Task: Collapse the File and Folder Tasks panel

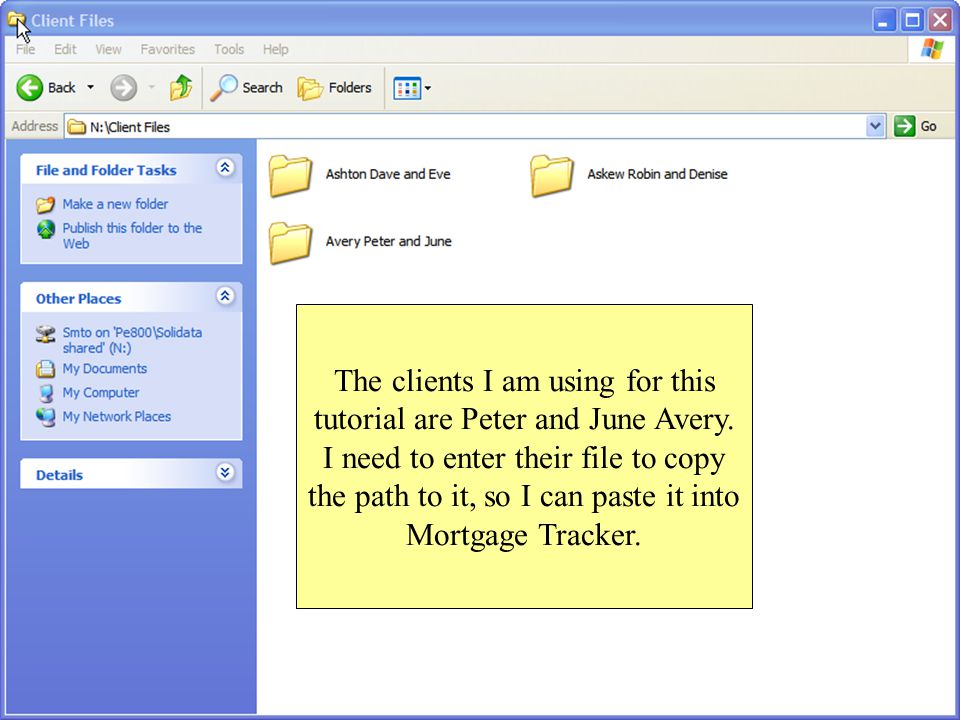Action: coord(225,167)
